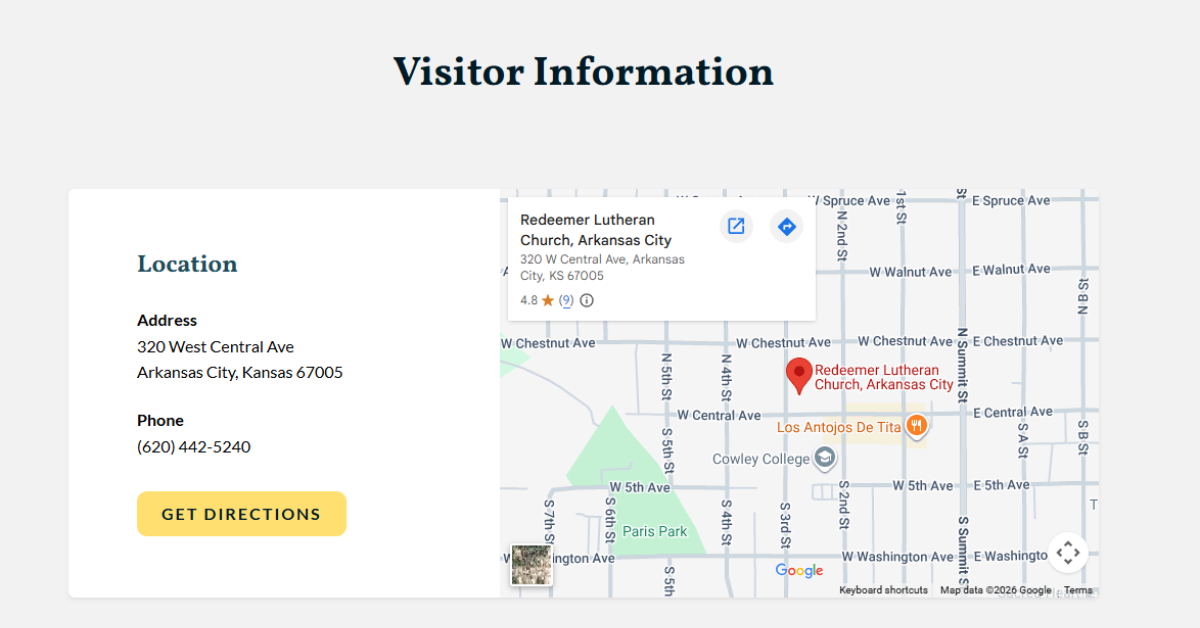This screenshot has height=628, width=1200.
Task: Click the Google logo on the map
Action: [x=798, y=570]
